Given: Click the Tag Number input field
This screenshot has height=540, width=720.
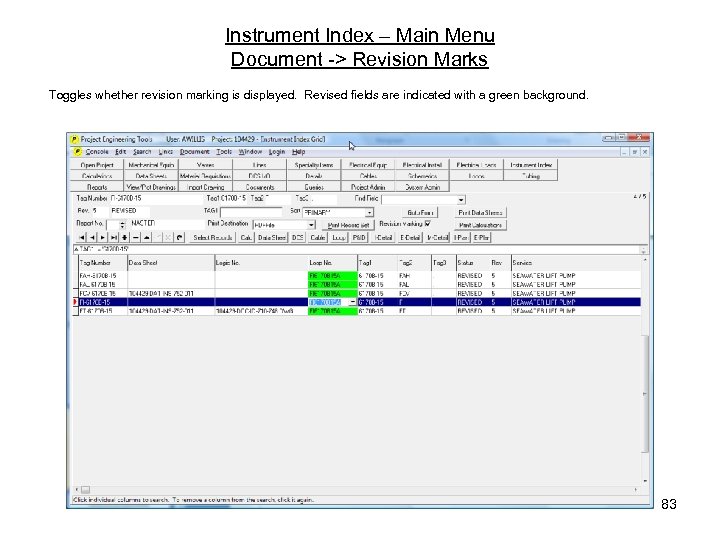Looking at the screenshot, I should pos(156,198).
